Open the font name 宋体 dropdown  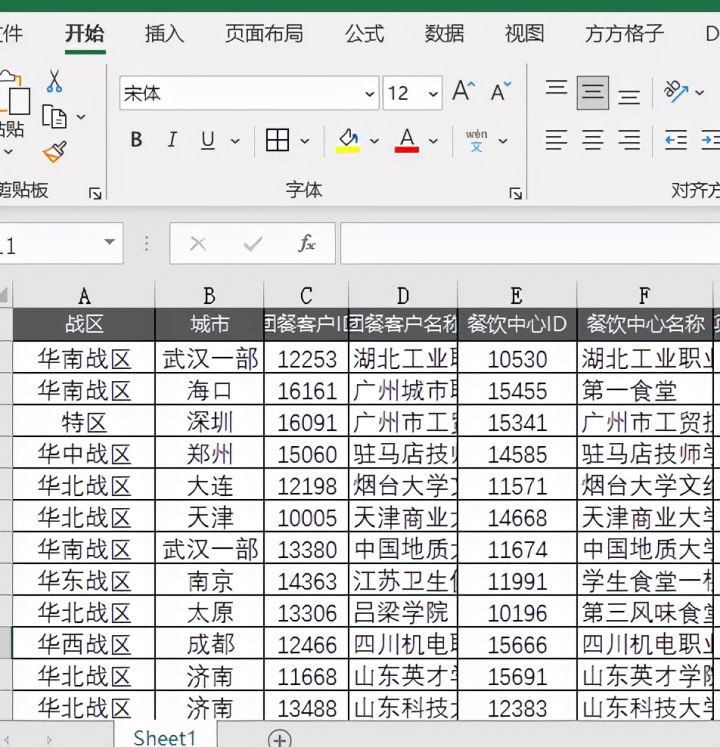point(369,94)
